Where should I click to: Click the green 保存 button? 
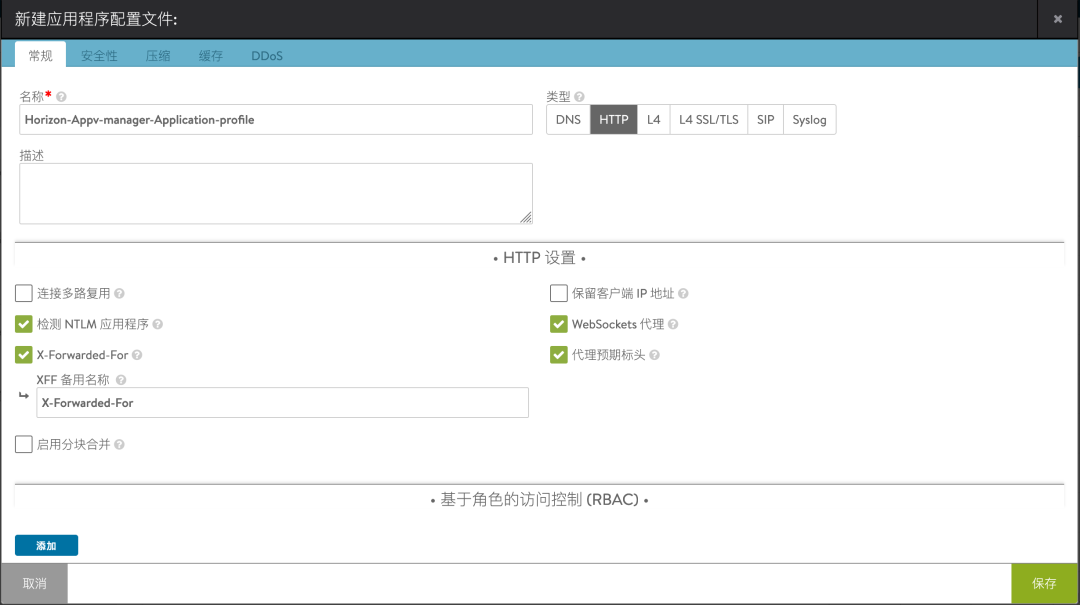click(x=1044, y=584)
